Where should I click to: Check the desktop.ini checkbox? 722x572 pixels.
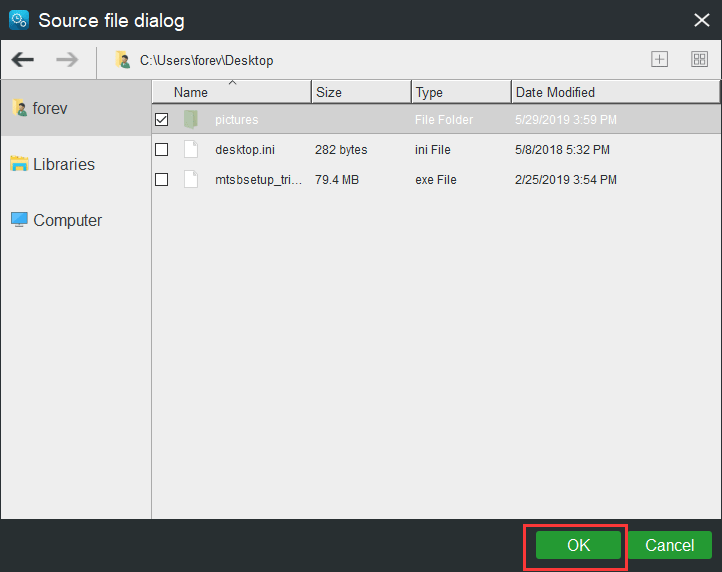162,150
